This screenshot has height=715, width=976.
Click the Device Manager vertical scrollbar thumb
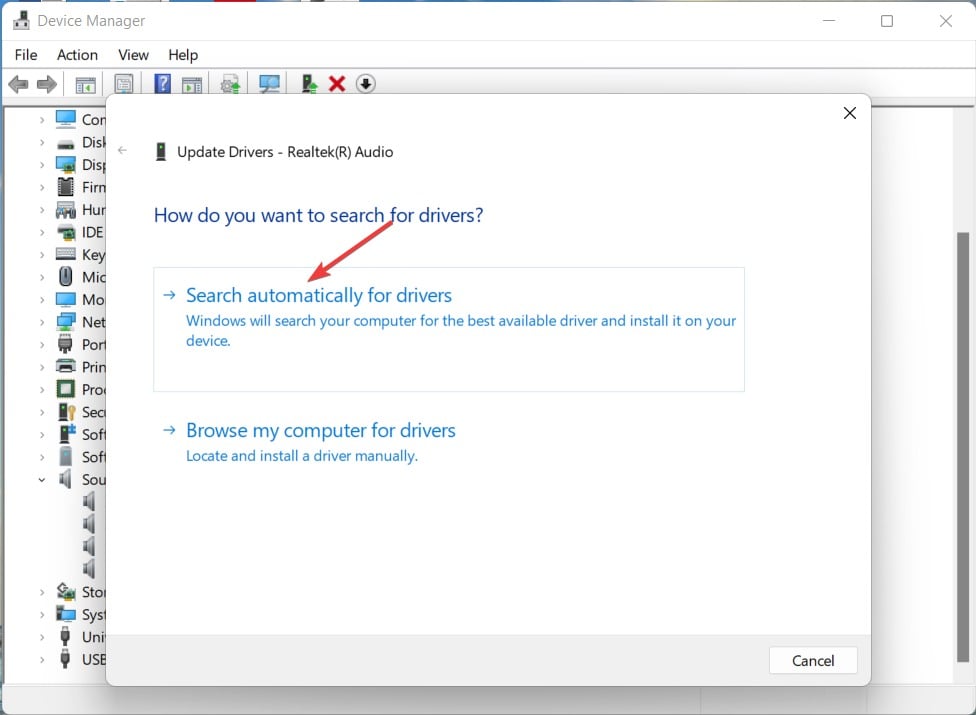point(963,447)
